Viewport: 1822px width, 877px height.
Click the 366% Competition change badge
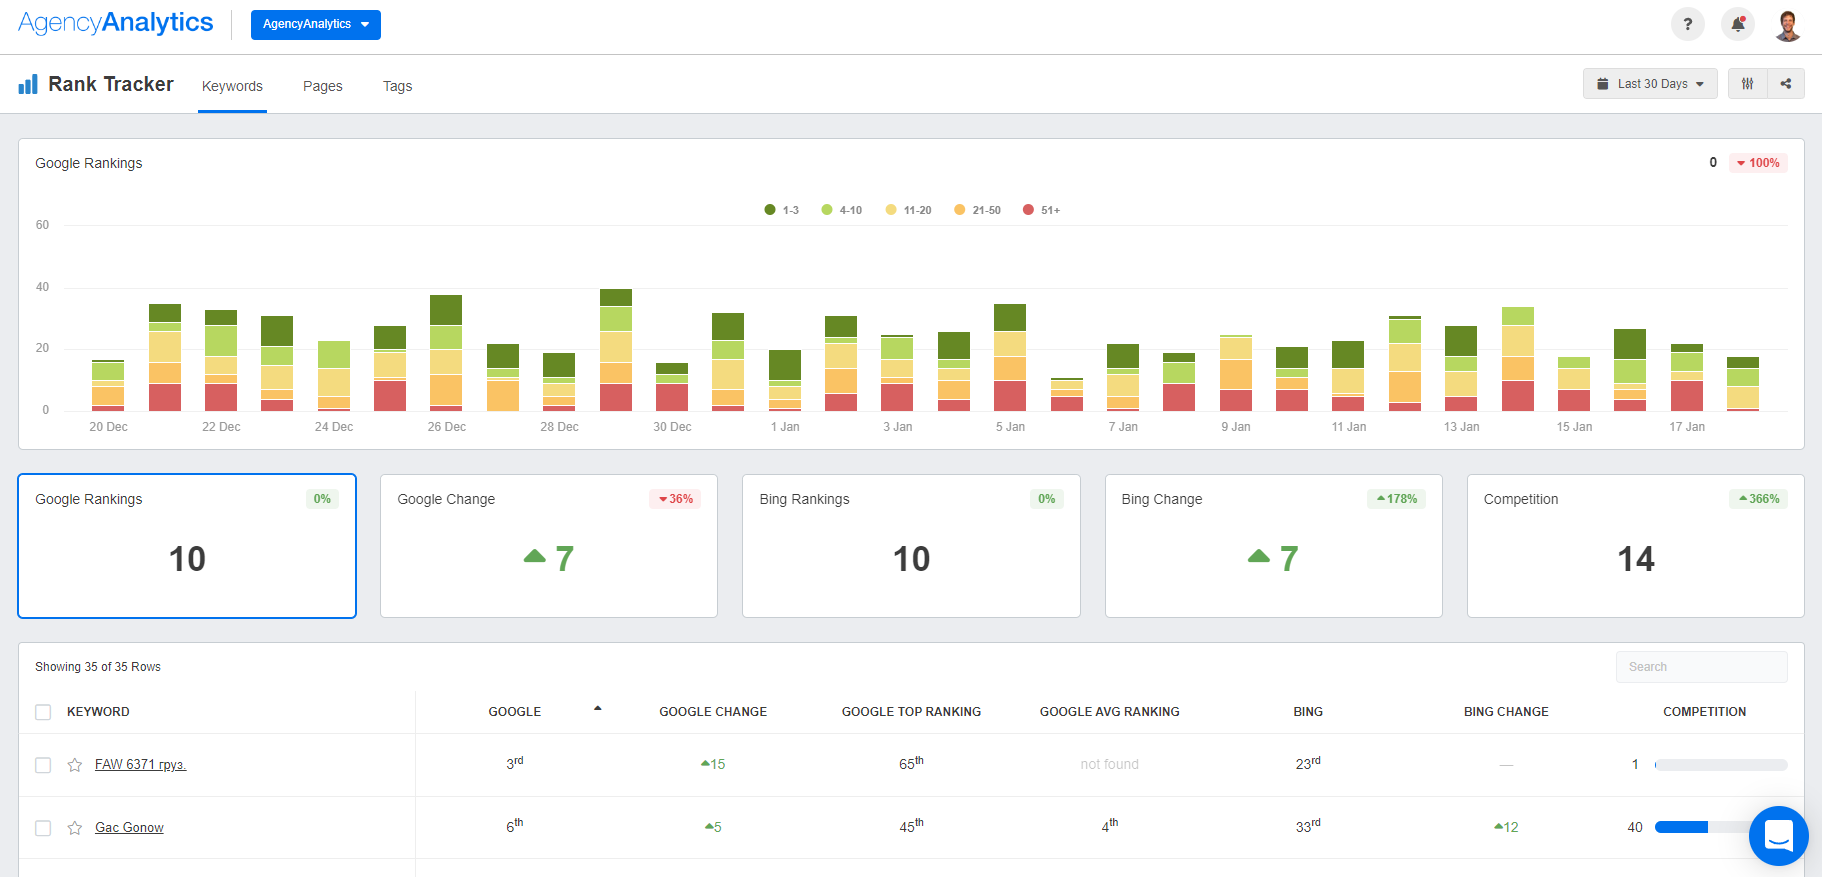1758,499
